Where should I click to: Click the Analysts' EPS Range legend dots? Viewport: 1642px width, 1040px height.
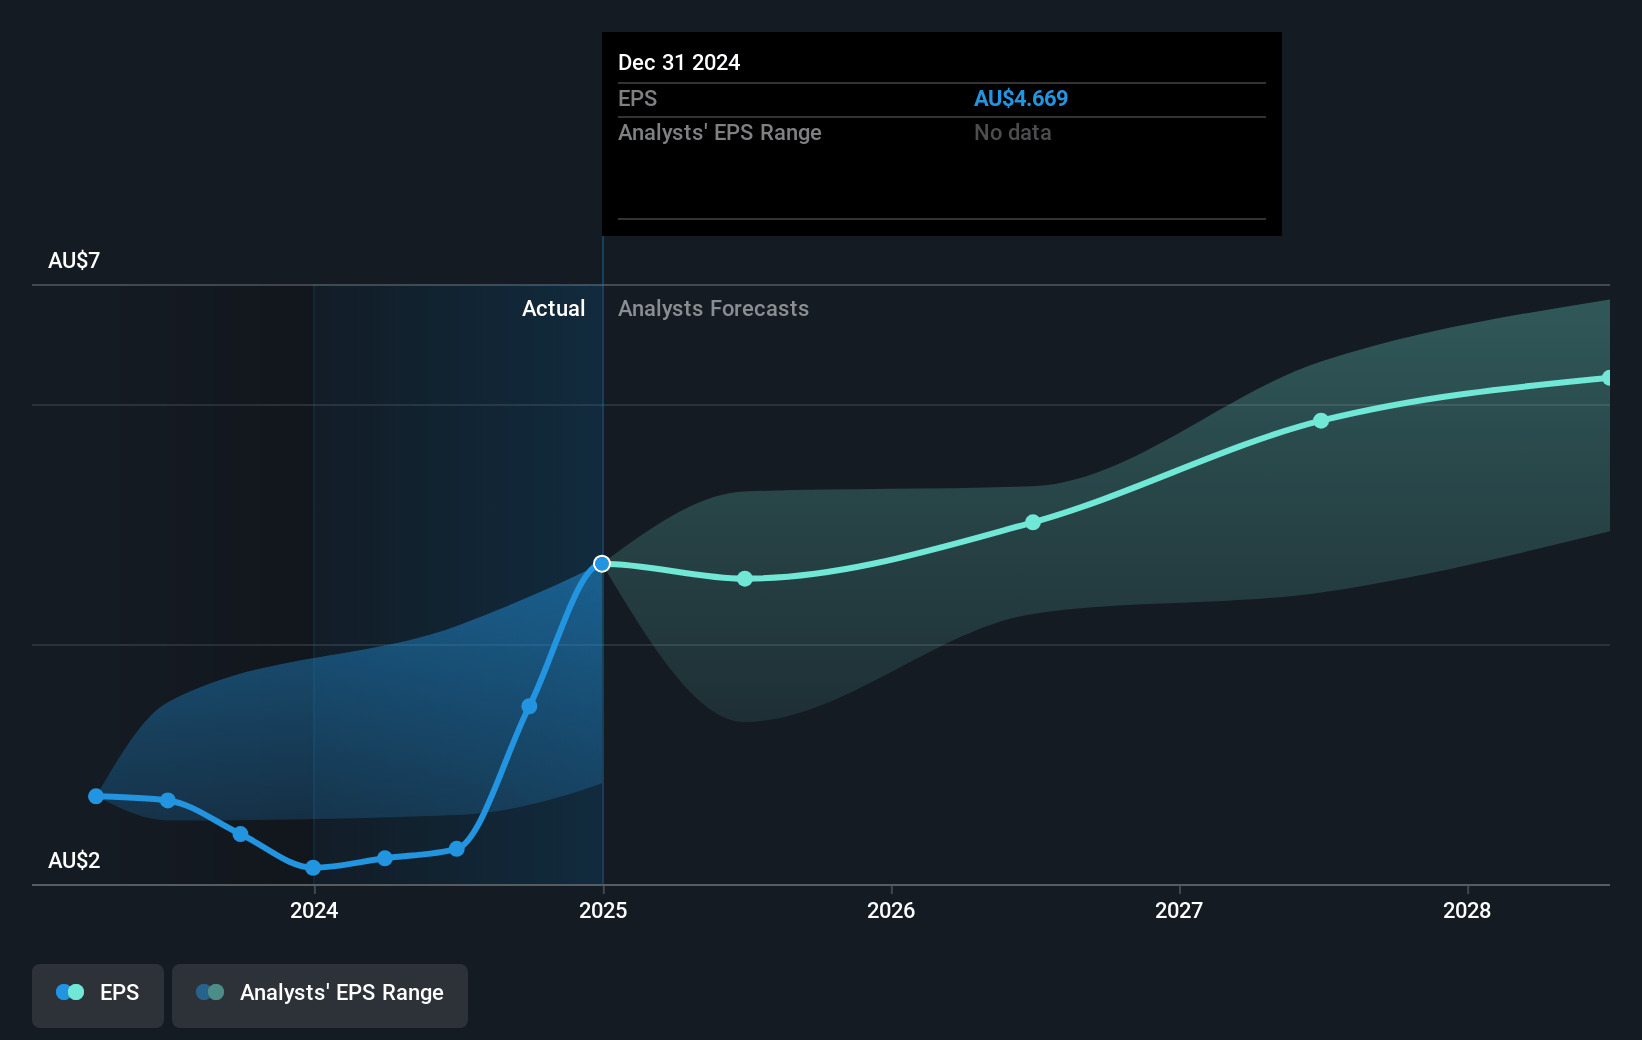(x=210, y=992)
